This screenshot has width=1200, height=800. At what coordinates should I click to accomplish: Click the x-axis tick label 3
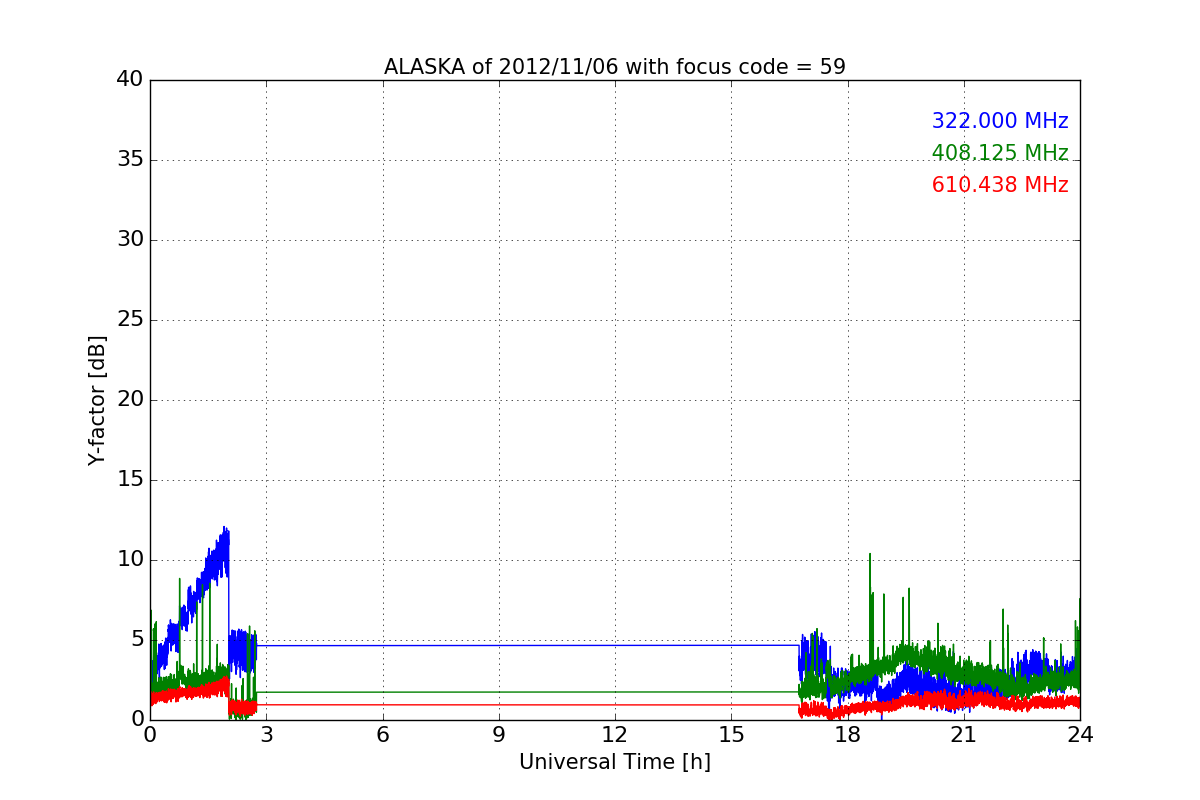[x=266, y=735]
